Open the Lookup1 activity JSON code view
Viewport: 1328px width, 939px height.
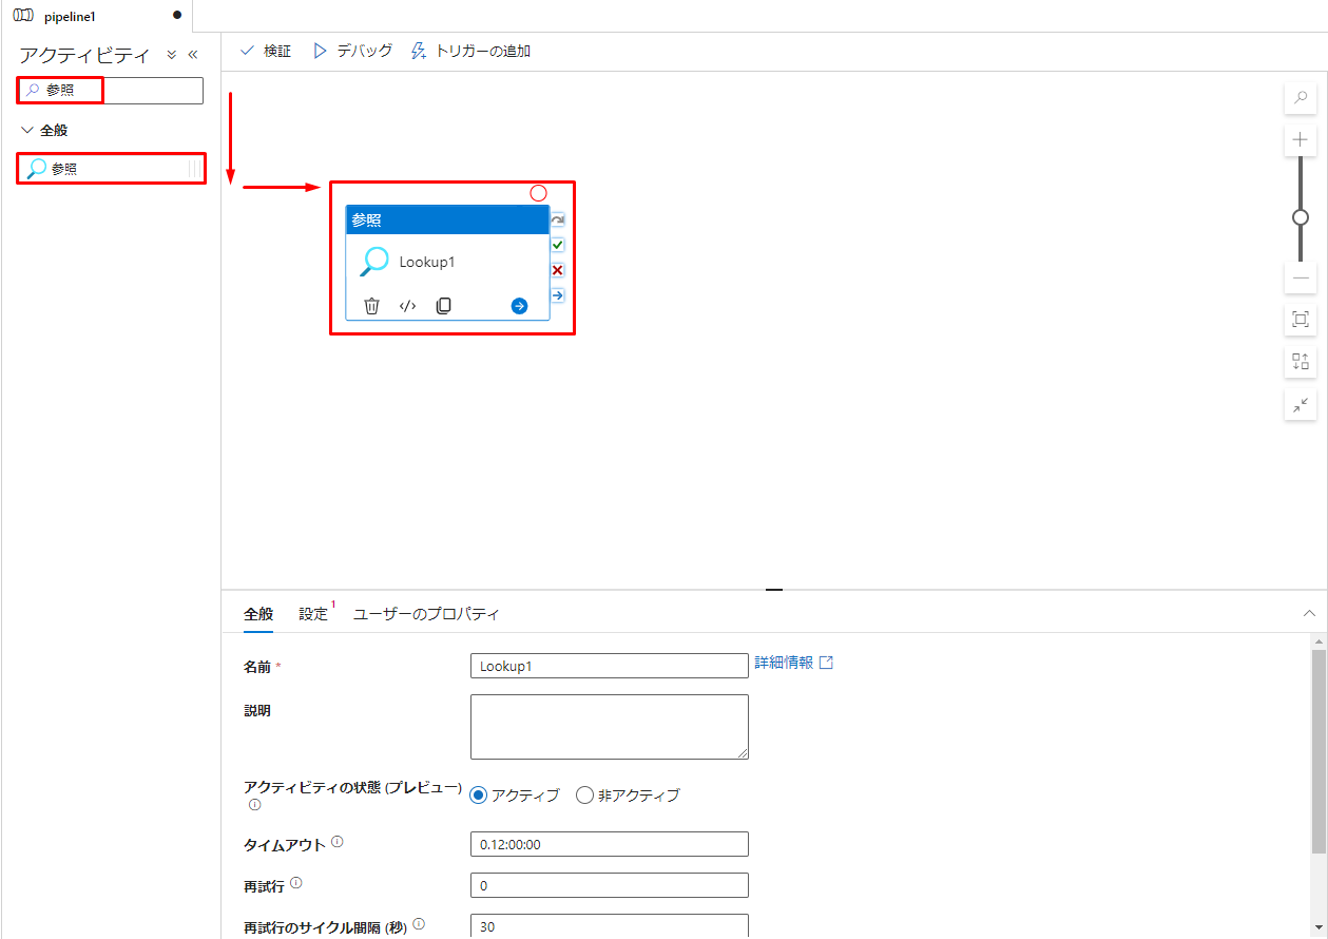point(408,306)
